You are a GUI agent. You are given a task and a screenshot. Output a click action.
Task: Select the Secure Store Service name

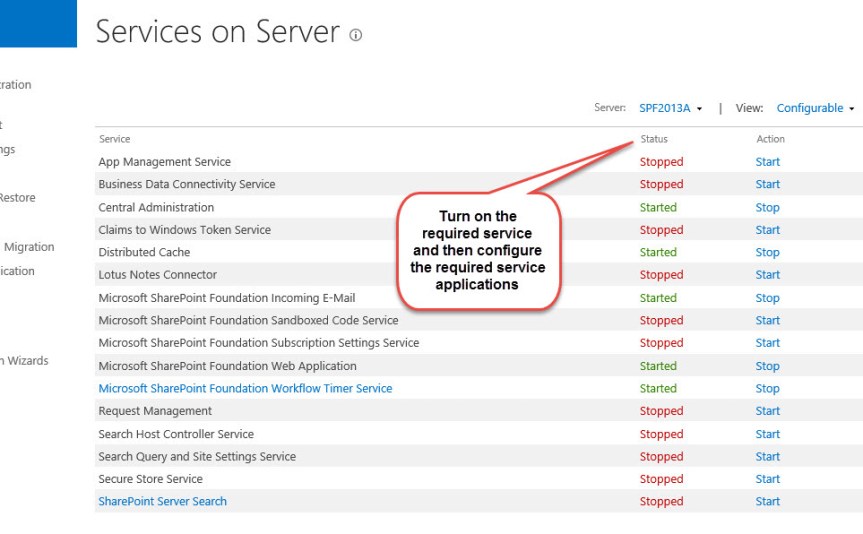pyautogui.click(x=150, y=479)
